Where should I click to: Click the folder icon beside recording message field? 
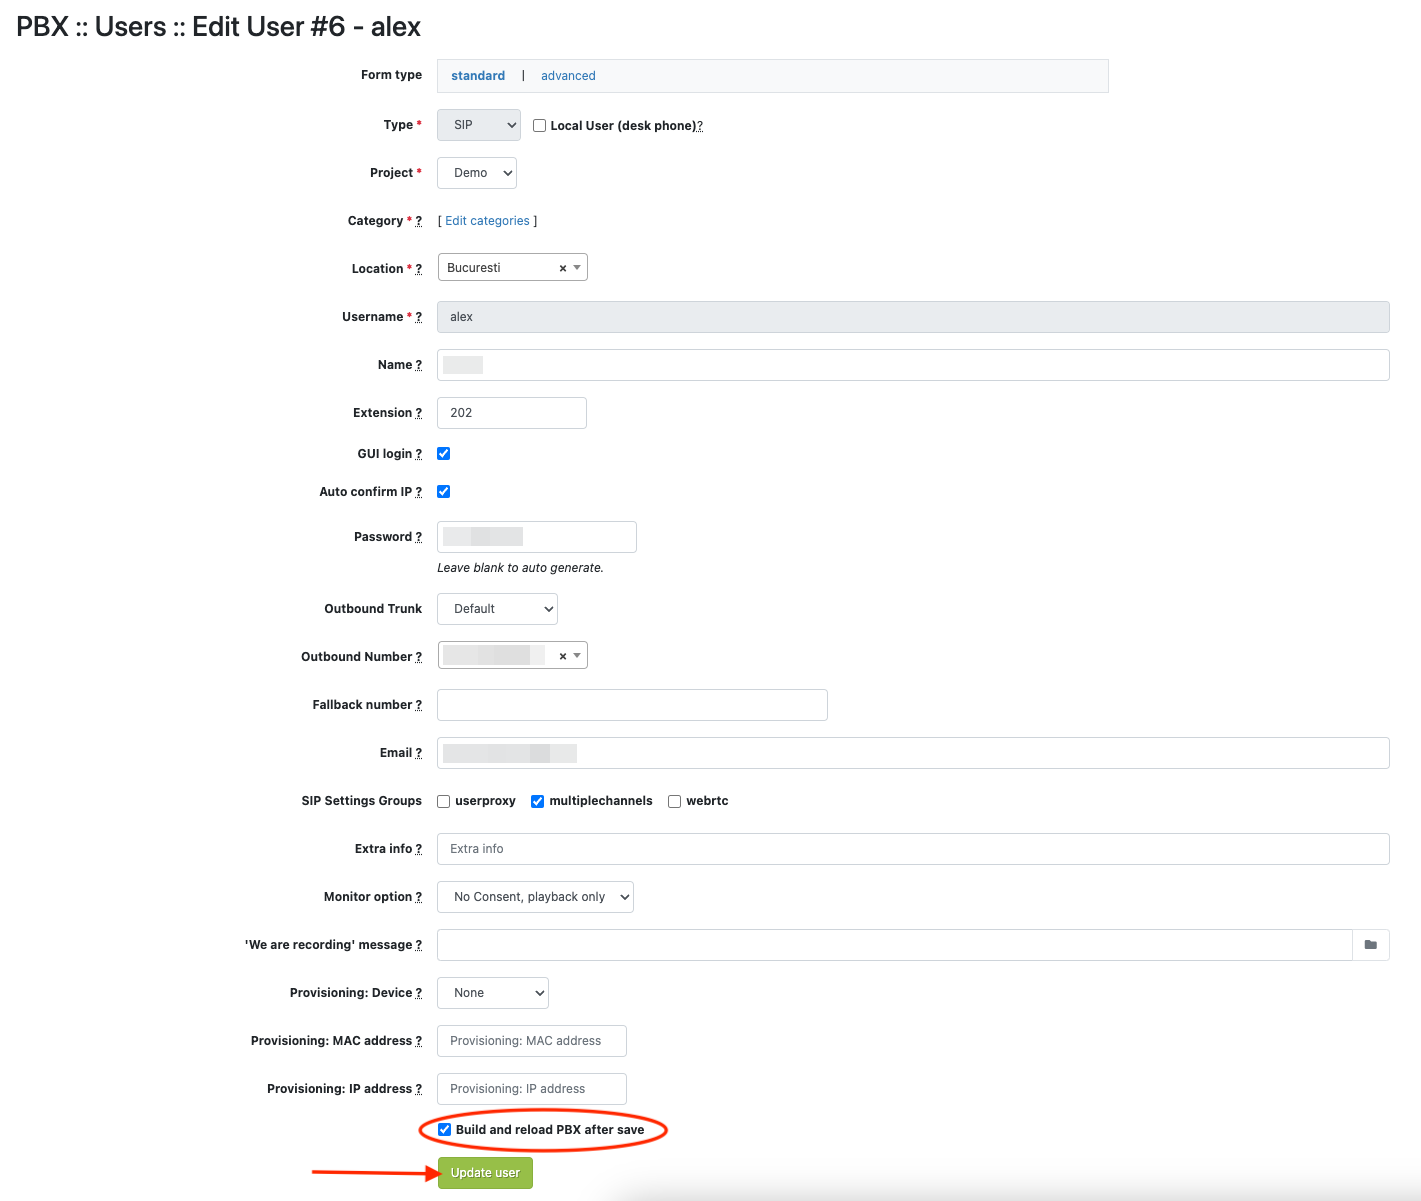click(1370, 945)
